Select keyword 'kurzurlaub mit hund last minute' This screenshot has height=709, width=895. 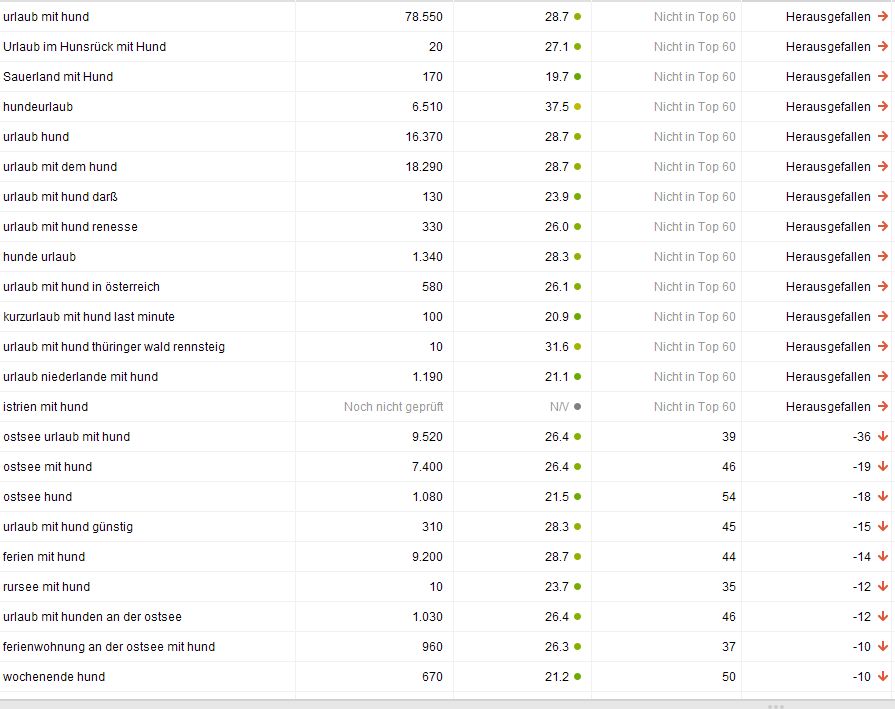click(89, 317)
